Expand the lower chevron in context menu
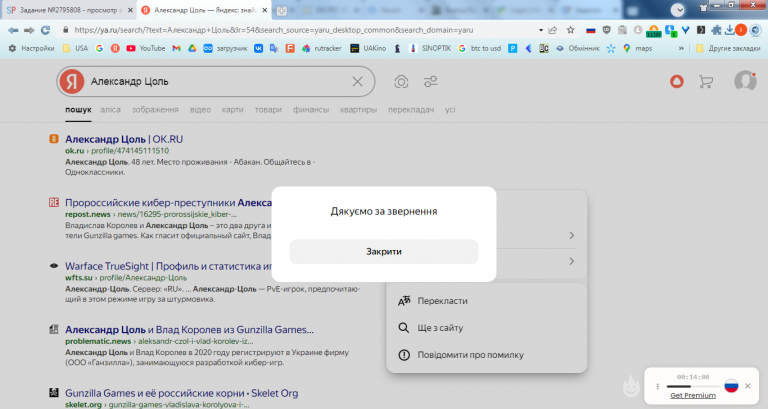The image size is (768, 409). click(x=572, y=262)
